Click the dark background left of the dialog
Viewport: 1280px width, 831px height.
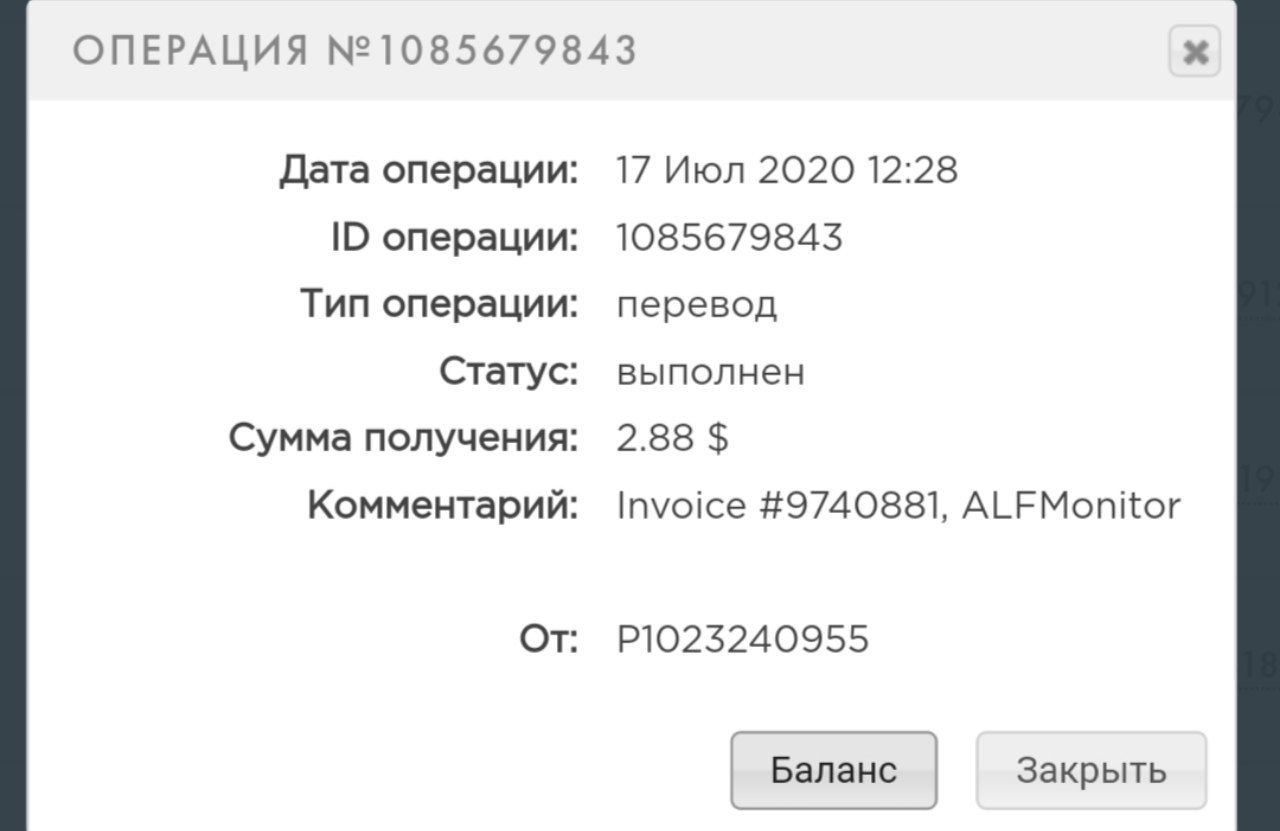pyautogui.click(x=12, y=400)
